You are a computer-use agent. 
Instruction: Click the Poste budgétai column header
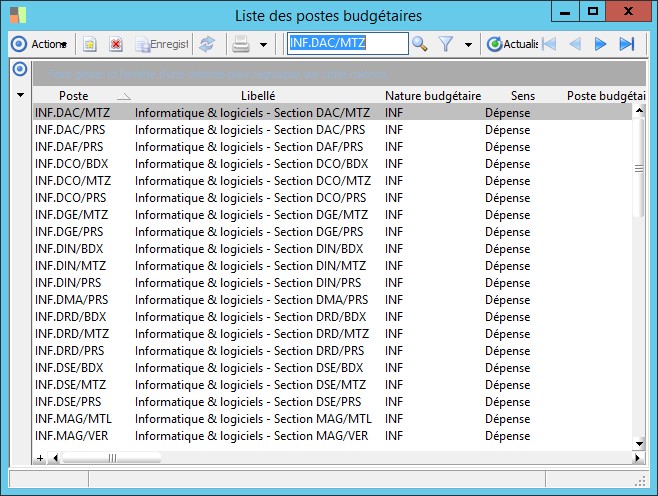pyautogui.click(x=606, y=96)
